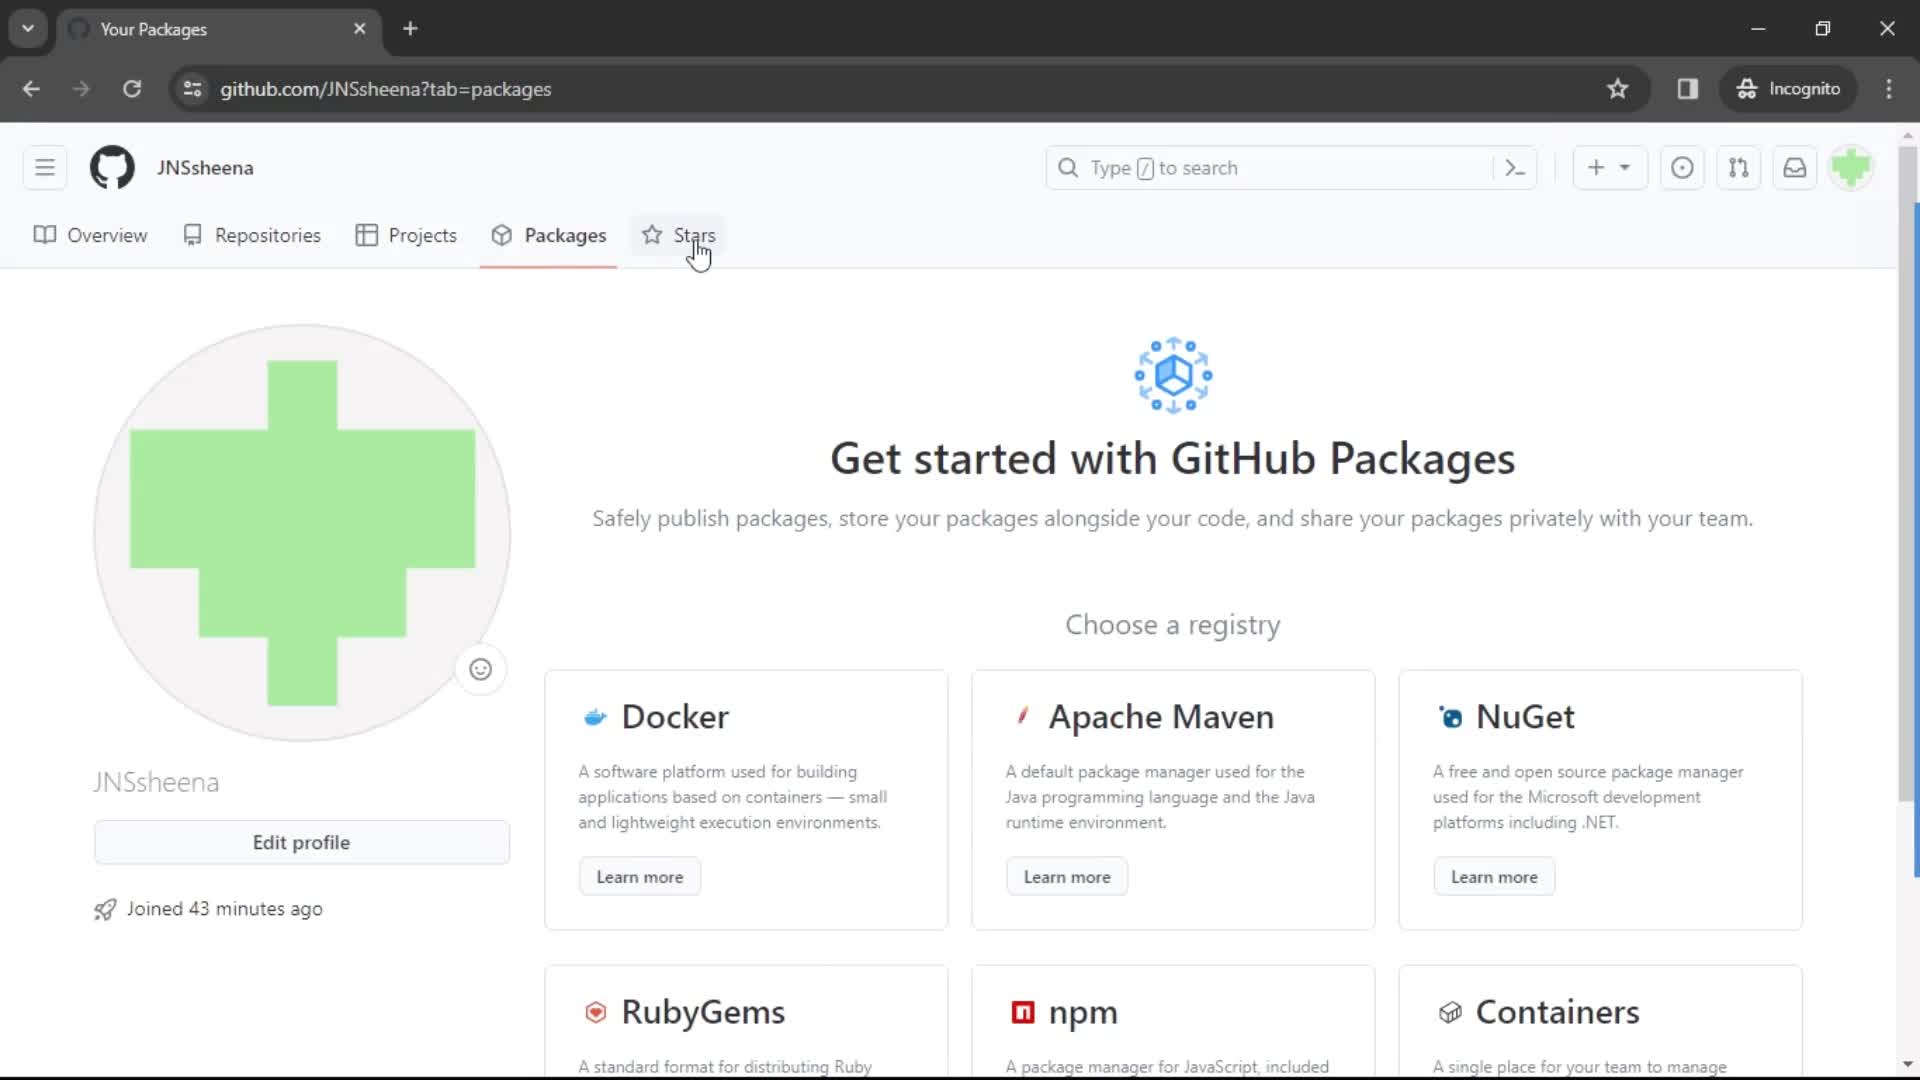
Task: Click the Edit profile button
Action: click(302, 841)
